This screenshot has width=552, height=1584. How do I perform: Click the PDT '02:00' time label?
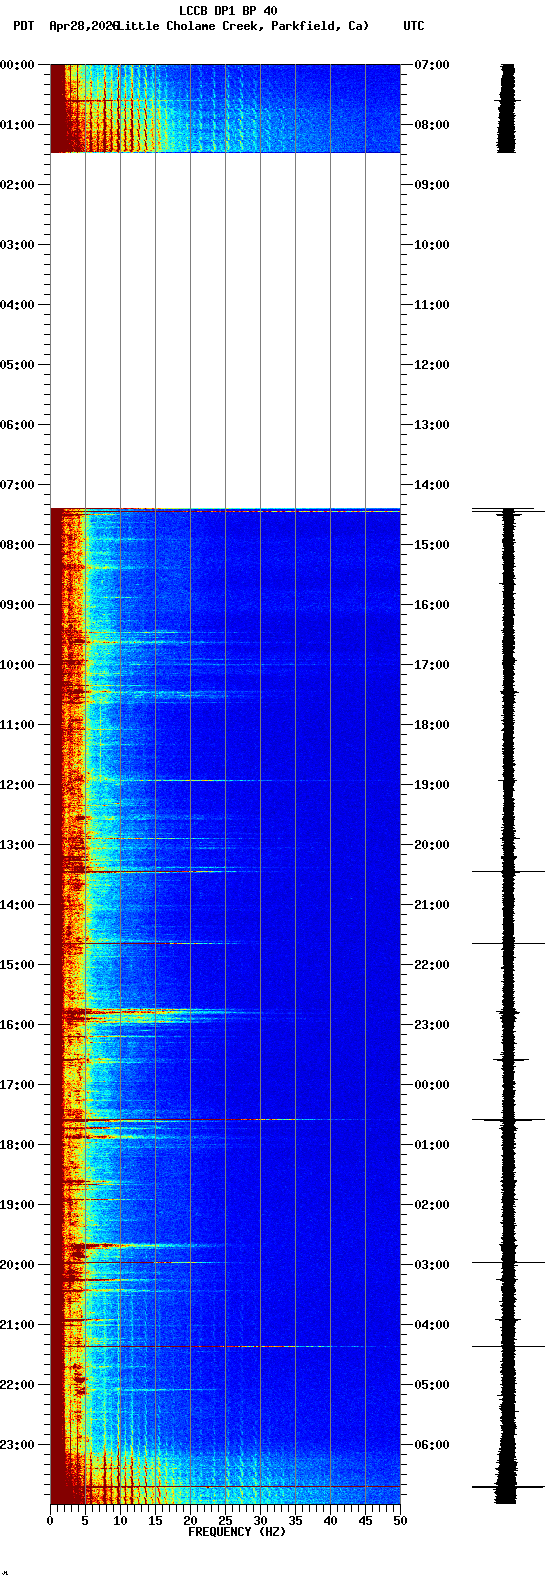coord(17,185)
